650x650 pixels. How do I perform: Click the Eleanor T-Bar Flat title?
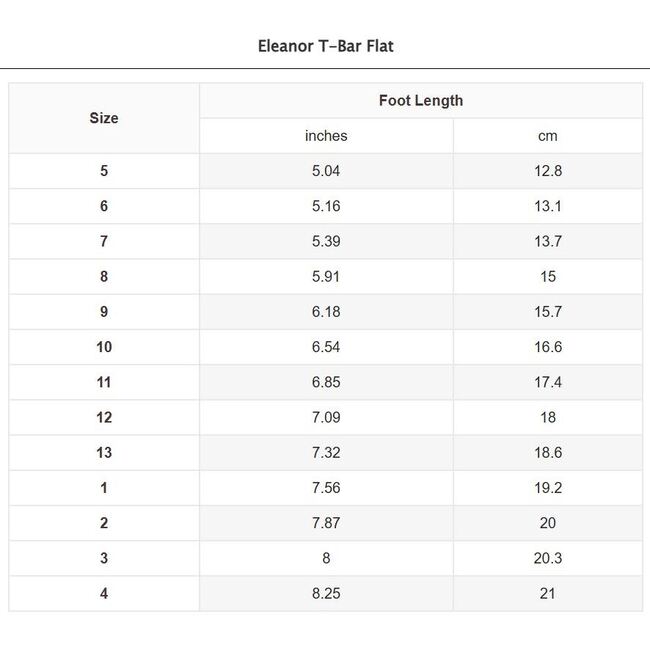tap(325, 46)
